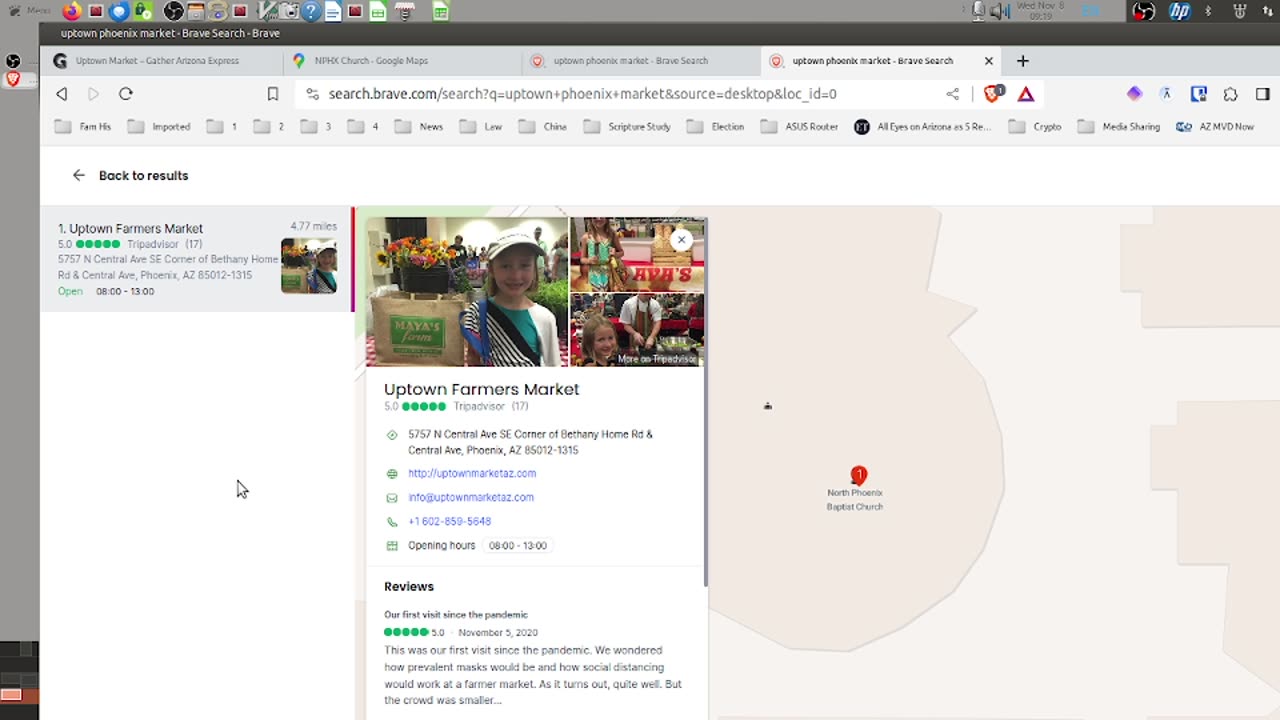Open a new tab with plus button
The width and height of the screenshot is (1280, 720).
coord(1022,61)
